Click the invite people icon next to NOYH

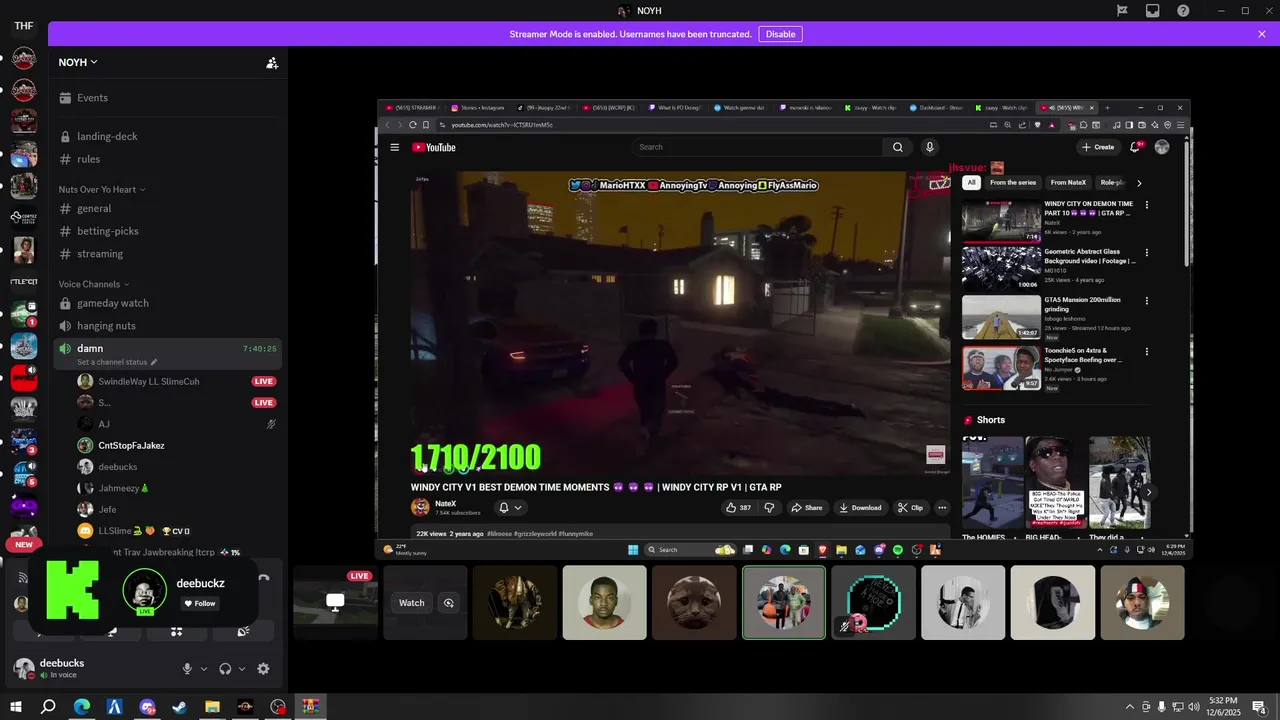point(272,63)
